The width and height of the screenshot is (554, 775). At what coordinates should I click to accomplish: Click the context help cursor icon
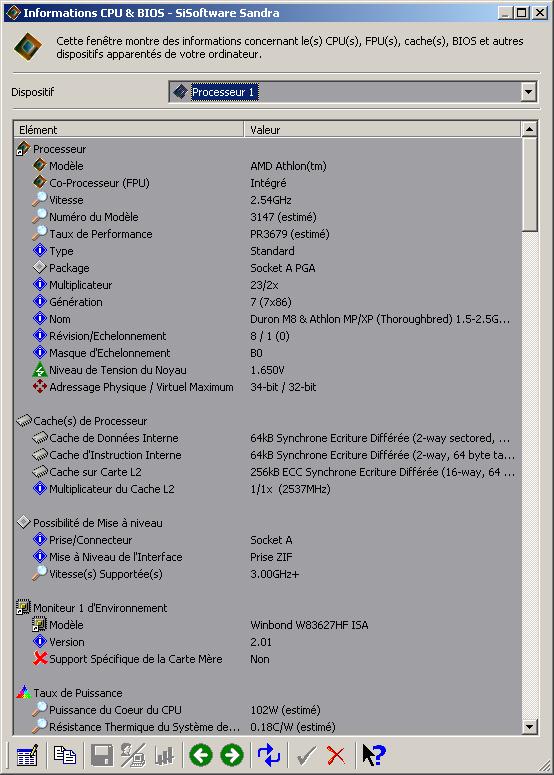[x=374, y=755]
